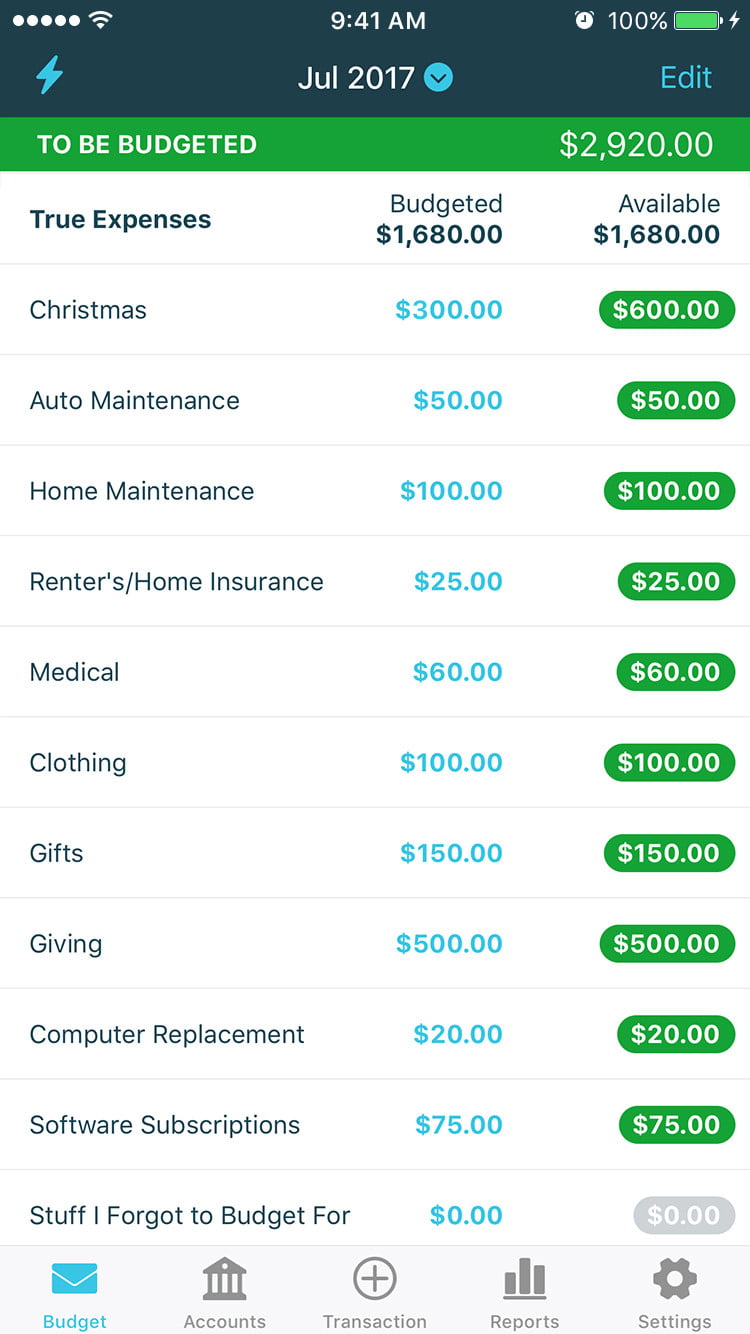
Task: Tap the To Be Budgeted green banner
Action: click(x=375, y=144)
